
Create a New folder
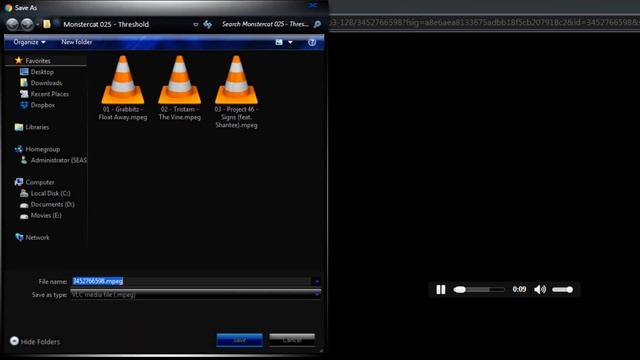(76, 42)
